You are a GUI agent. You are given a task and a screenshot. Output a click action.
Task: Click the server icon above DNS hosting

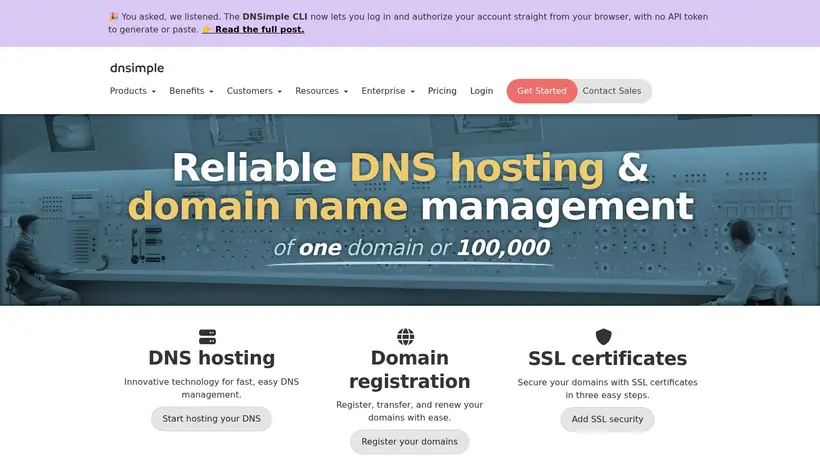pyautogui.click(x=208, y=337)
